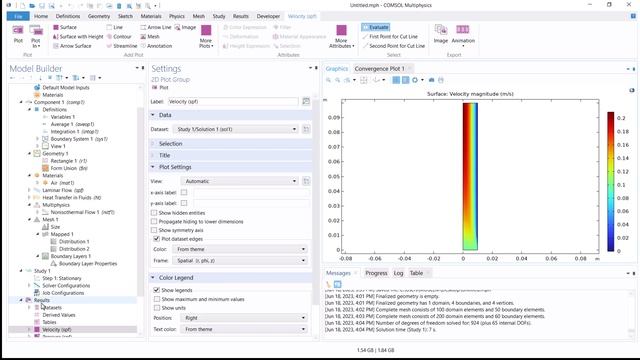Screen dimensions: 640x360
Task: Open the Plot In dropdown icon
Action: tap(36, 36)
